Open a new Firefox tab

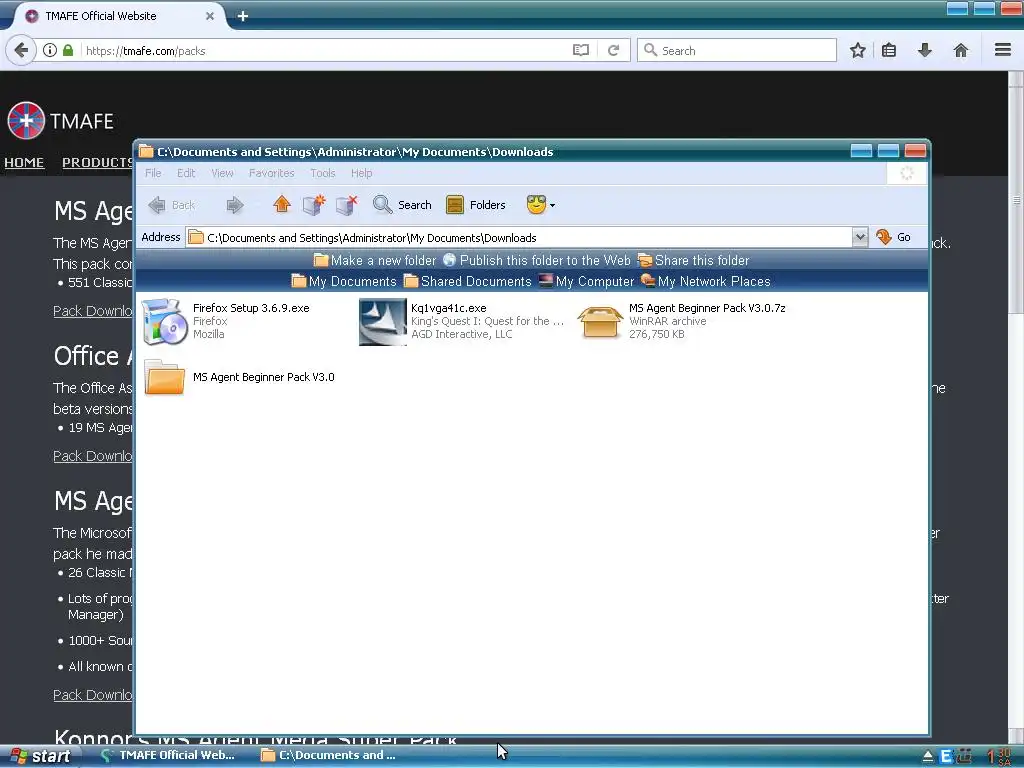pos(242,16)
